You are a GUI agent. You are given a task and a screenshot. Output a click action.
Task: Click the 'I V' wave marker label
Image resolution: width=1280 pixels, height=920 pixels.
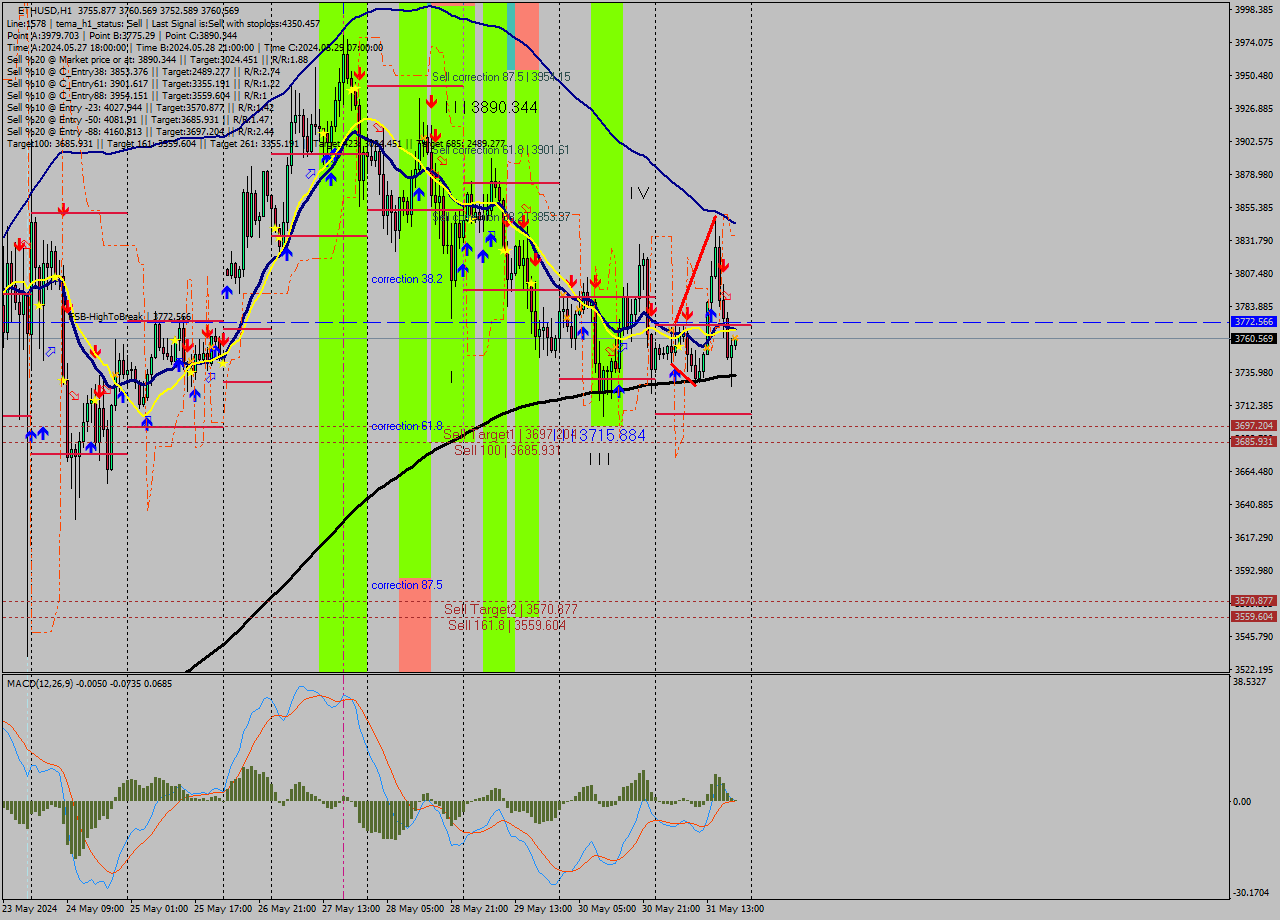point(640,192)
